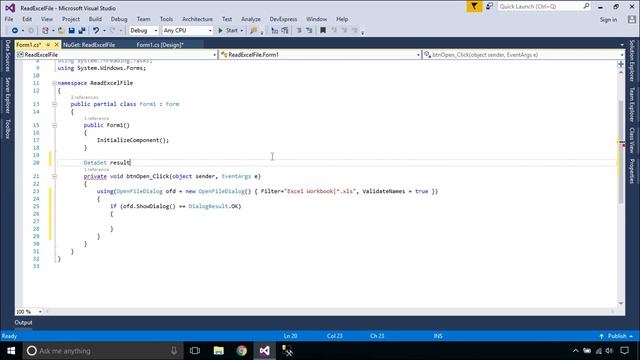Click the Uncomment selected lines icon
The width and height of the screenshot is (640, 360).
pyautogui.click(x=309, y=31)
